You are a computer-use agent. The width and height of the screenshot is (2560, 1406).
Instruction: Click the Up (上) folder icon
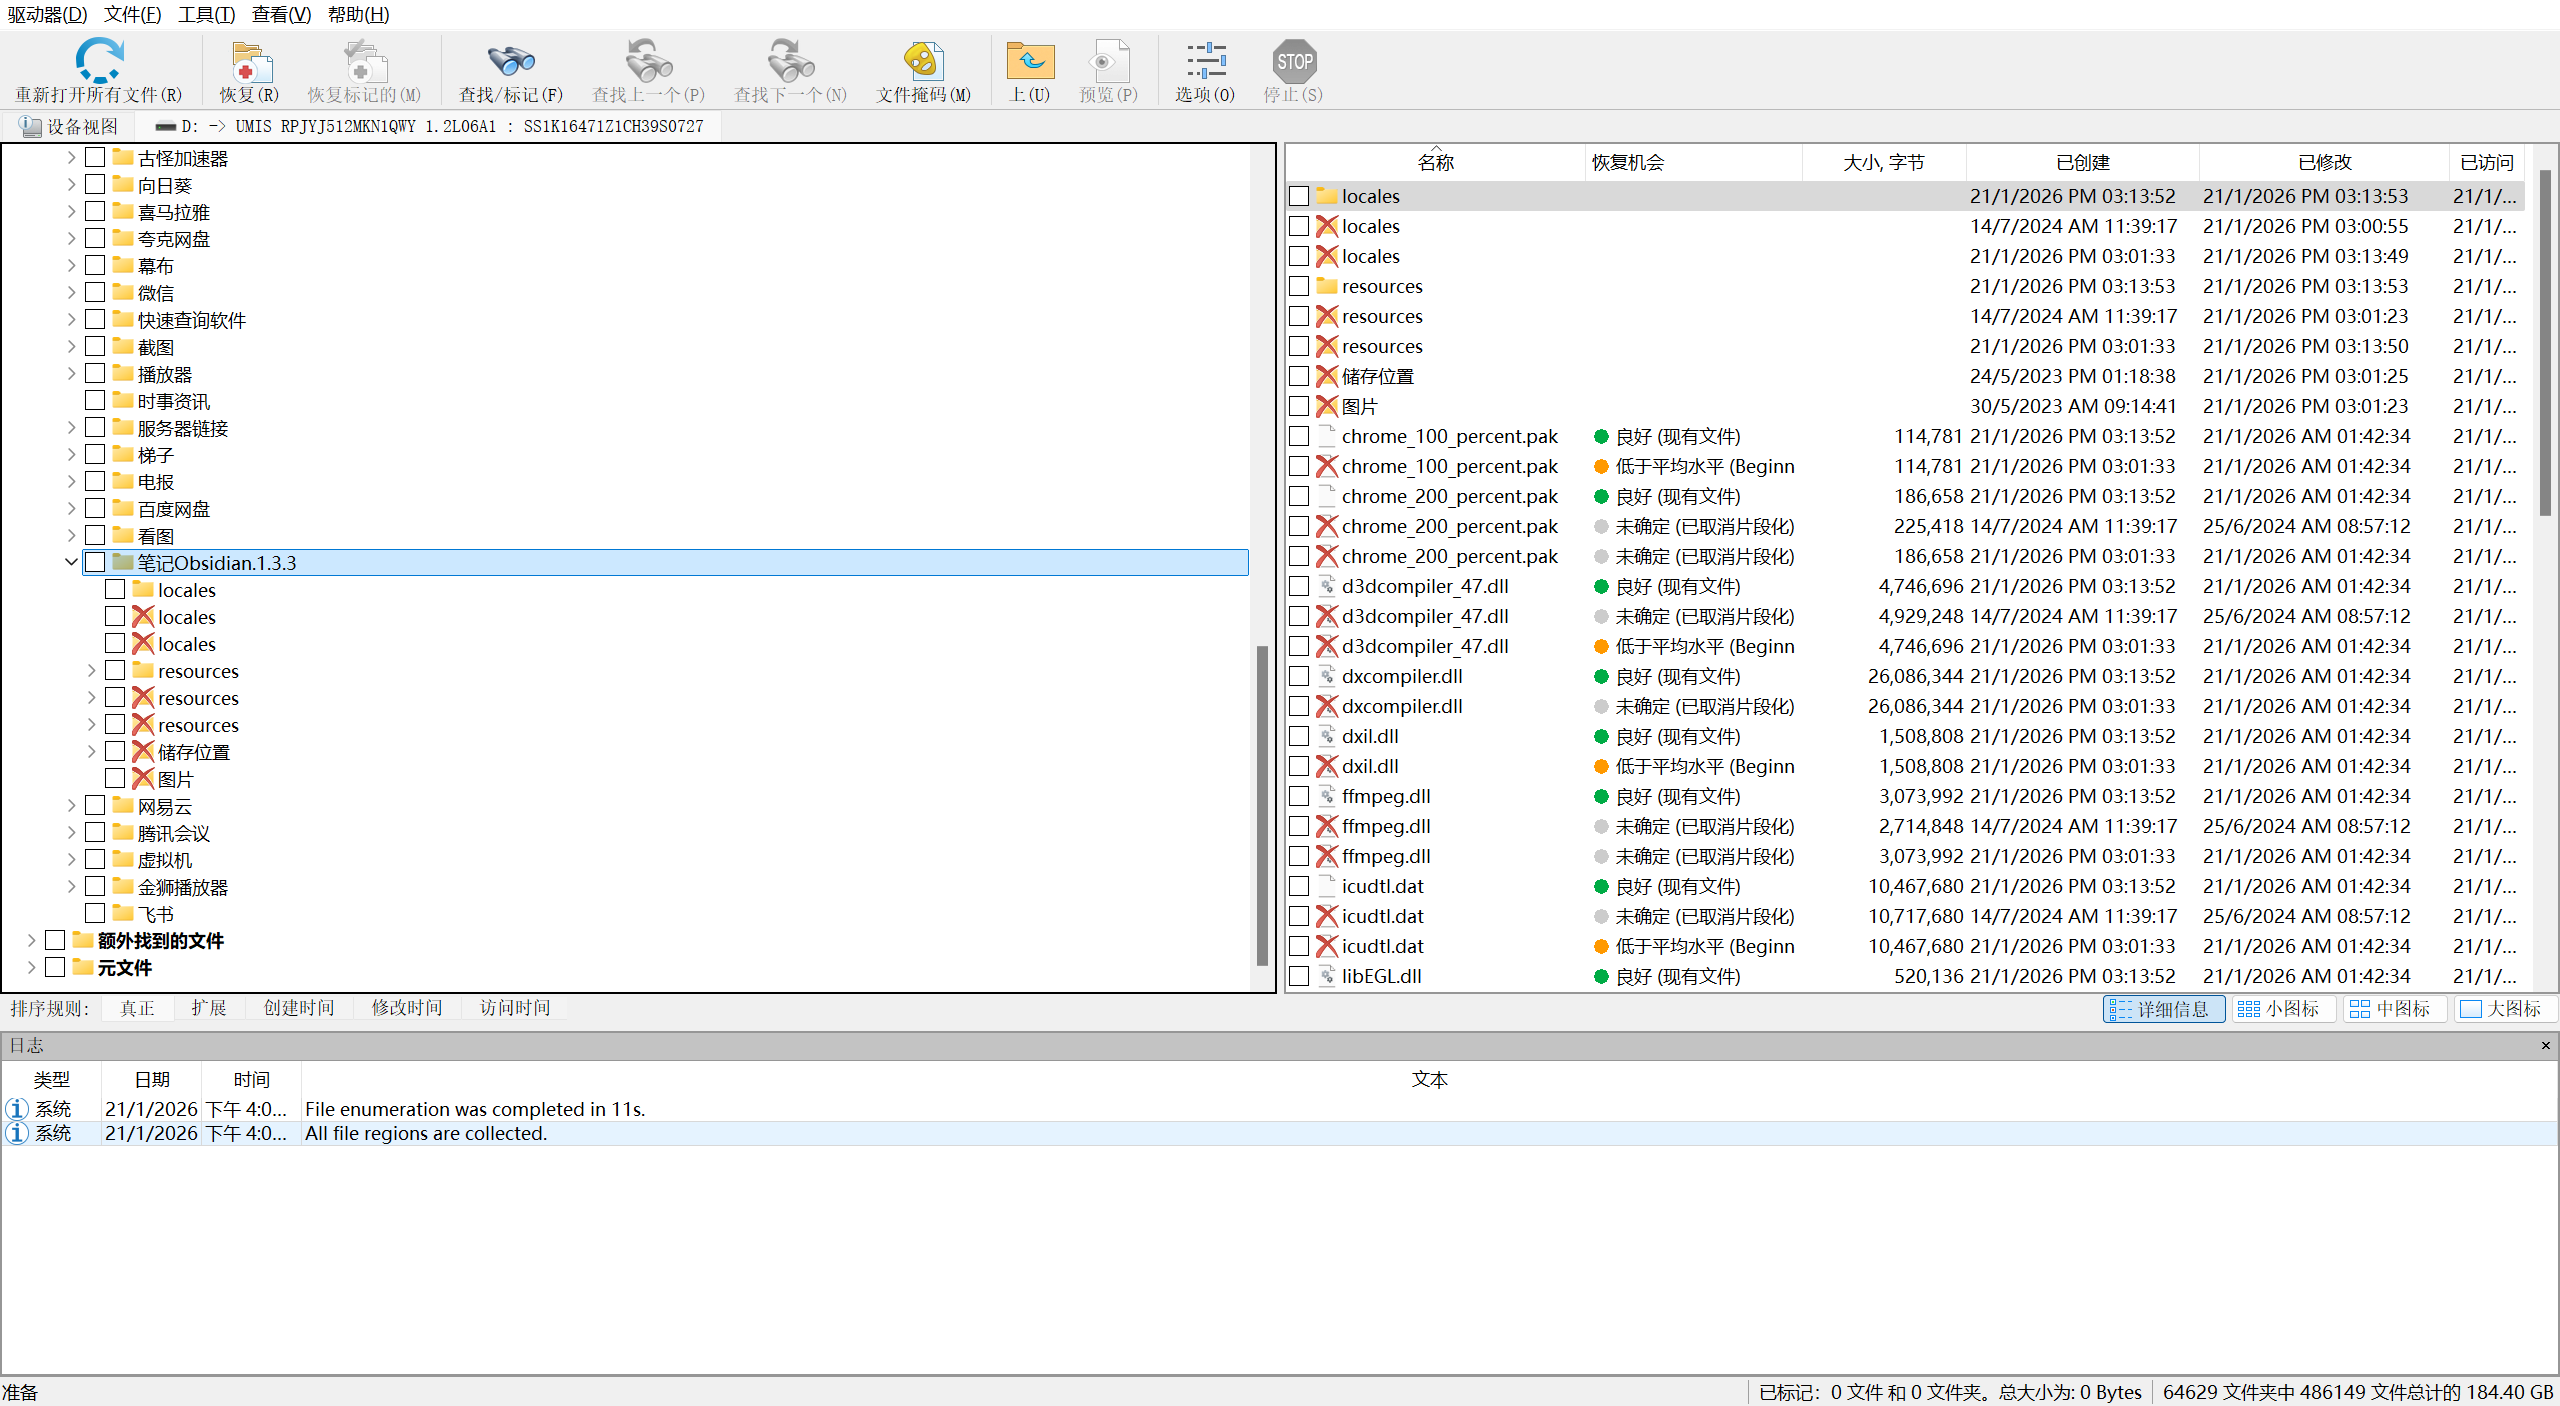pos(1029,62)
